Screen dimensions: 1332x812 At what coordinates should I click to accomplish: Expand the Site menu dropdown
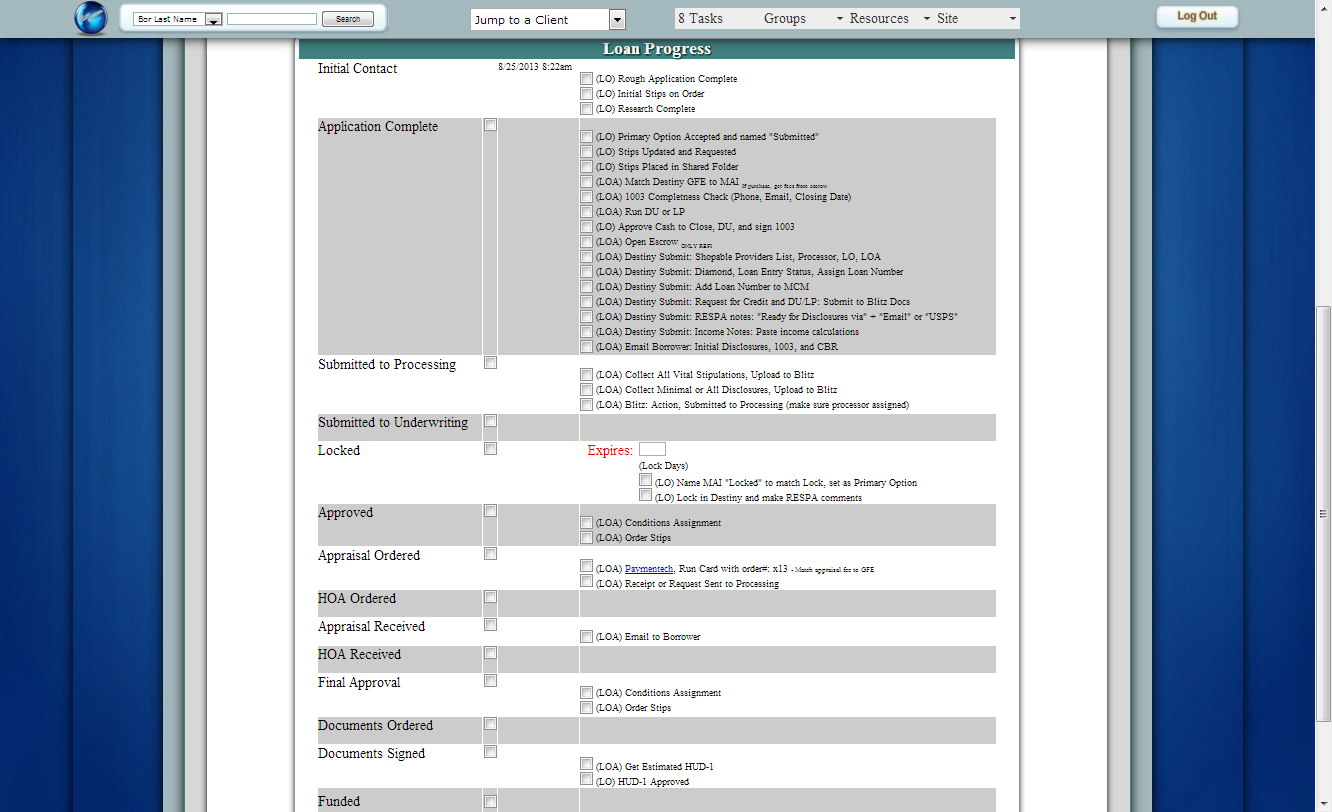click(1012, 19)
